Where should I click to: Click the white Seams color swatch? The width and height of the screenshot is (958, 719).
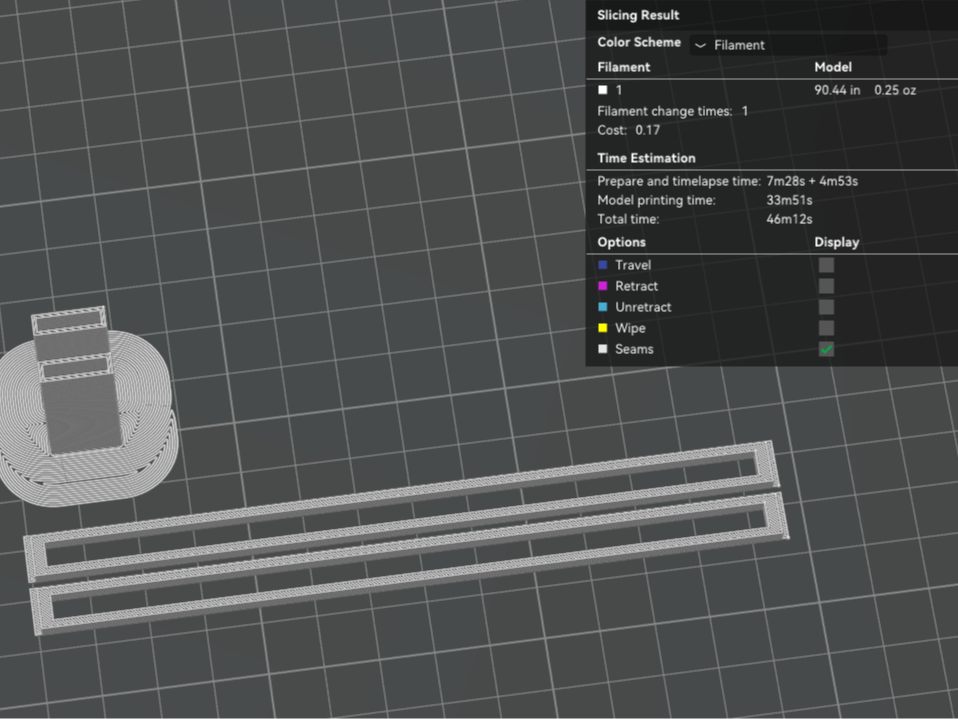603,349
